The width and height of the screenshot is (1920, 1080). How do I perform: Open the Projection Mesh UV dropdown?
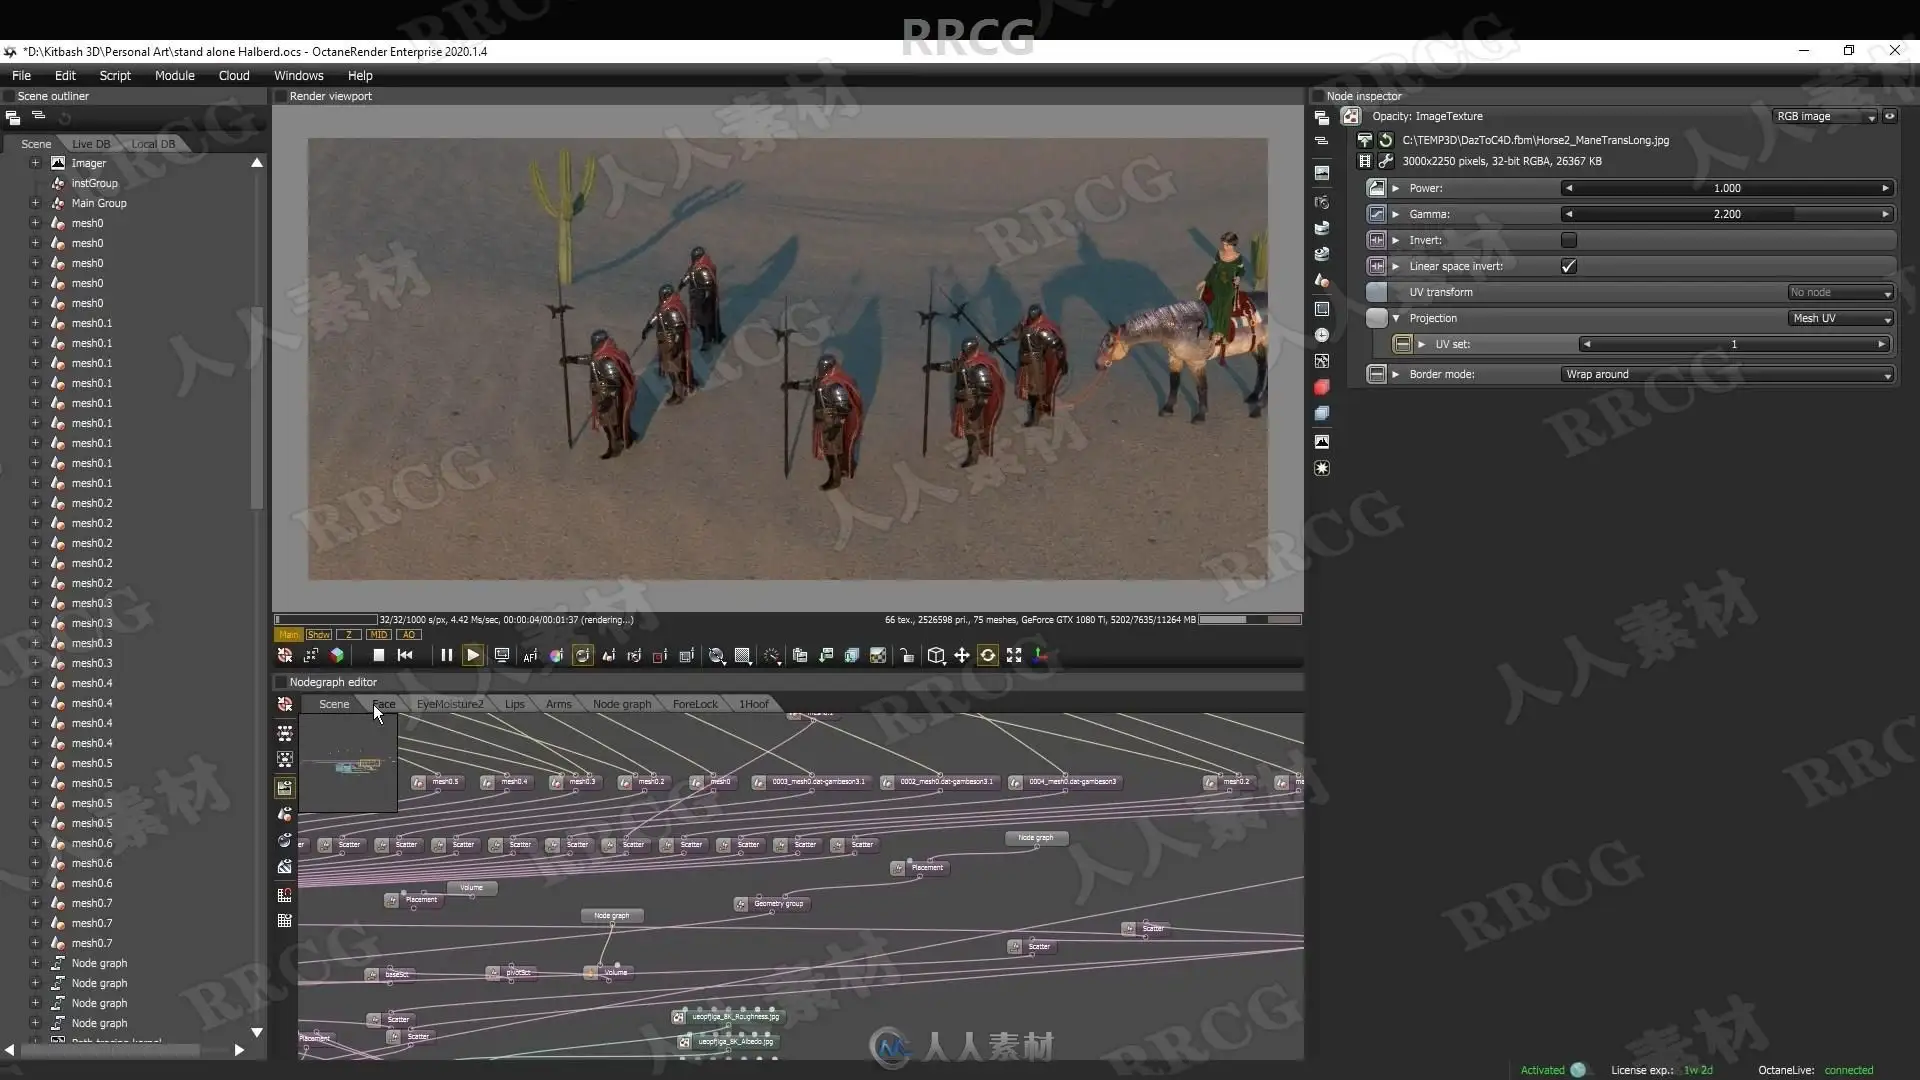1841,319
